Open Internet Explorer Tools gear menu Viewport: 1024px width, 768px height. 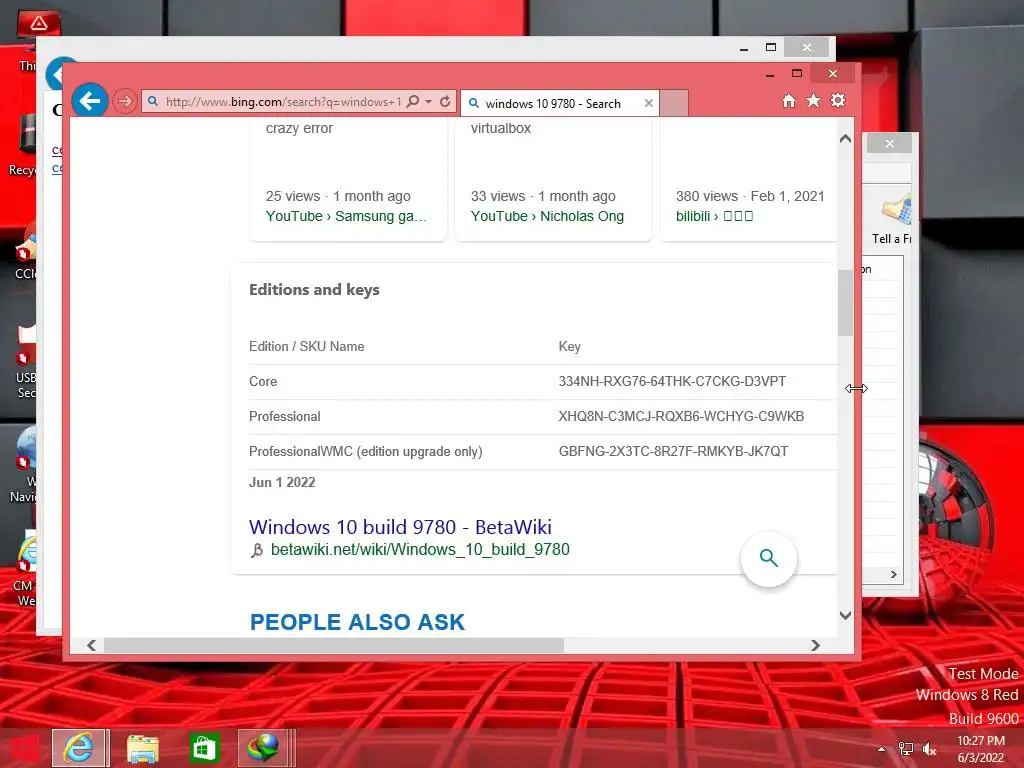pos(838,101)
